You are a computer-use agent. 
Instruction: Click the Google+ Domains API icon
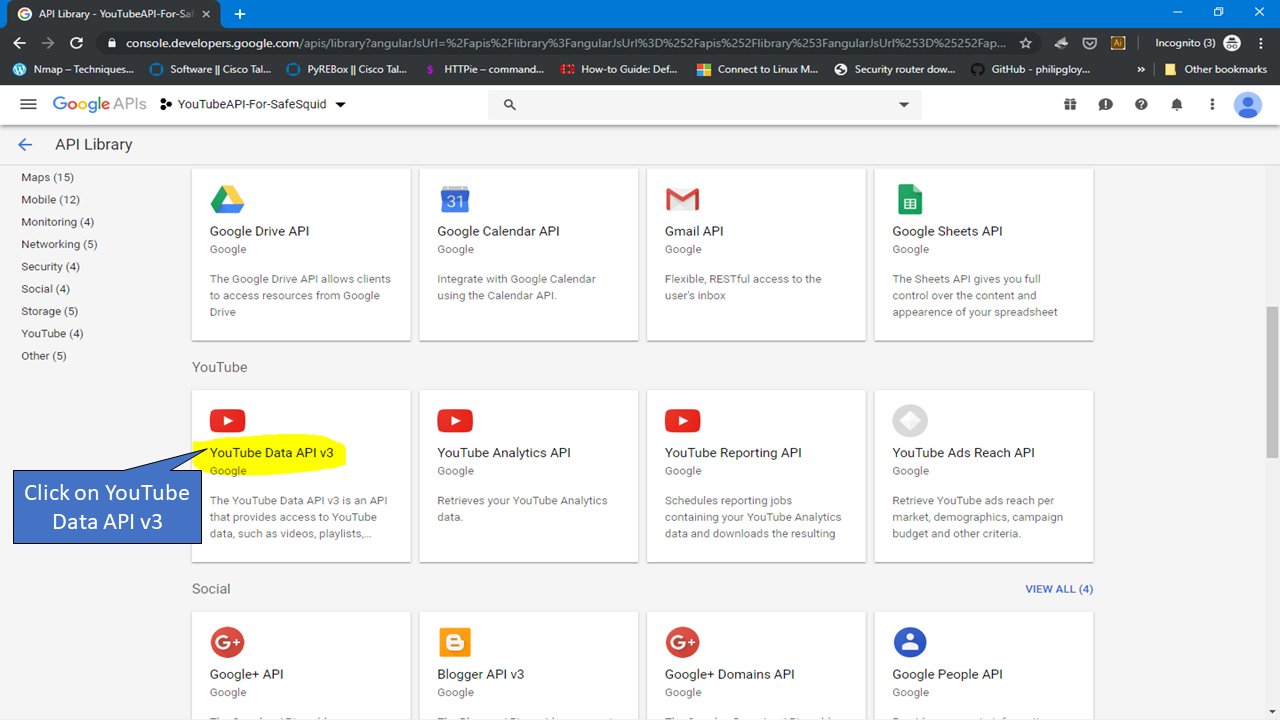[x=682, y=642]
